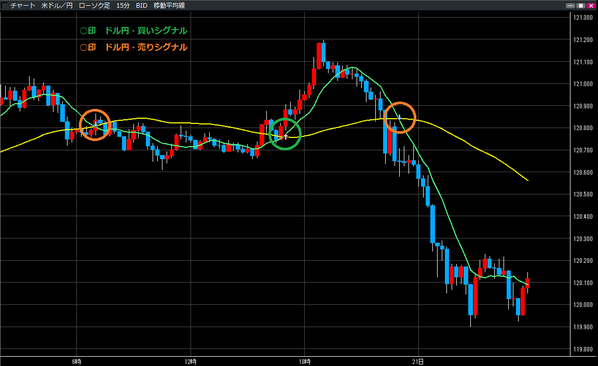The height and width of the screenshot is (366, 598).
Task: Click the BID price type label
Action: [141, 6]
